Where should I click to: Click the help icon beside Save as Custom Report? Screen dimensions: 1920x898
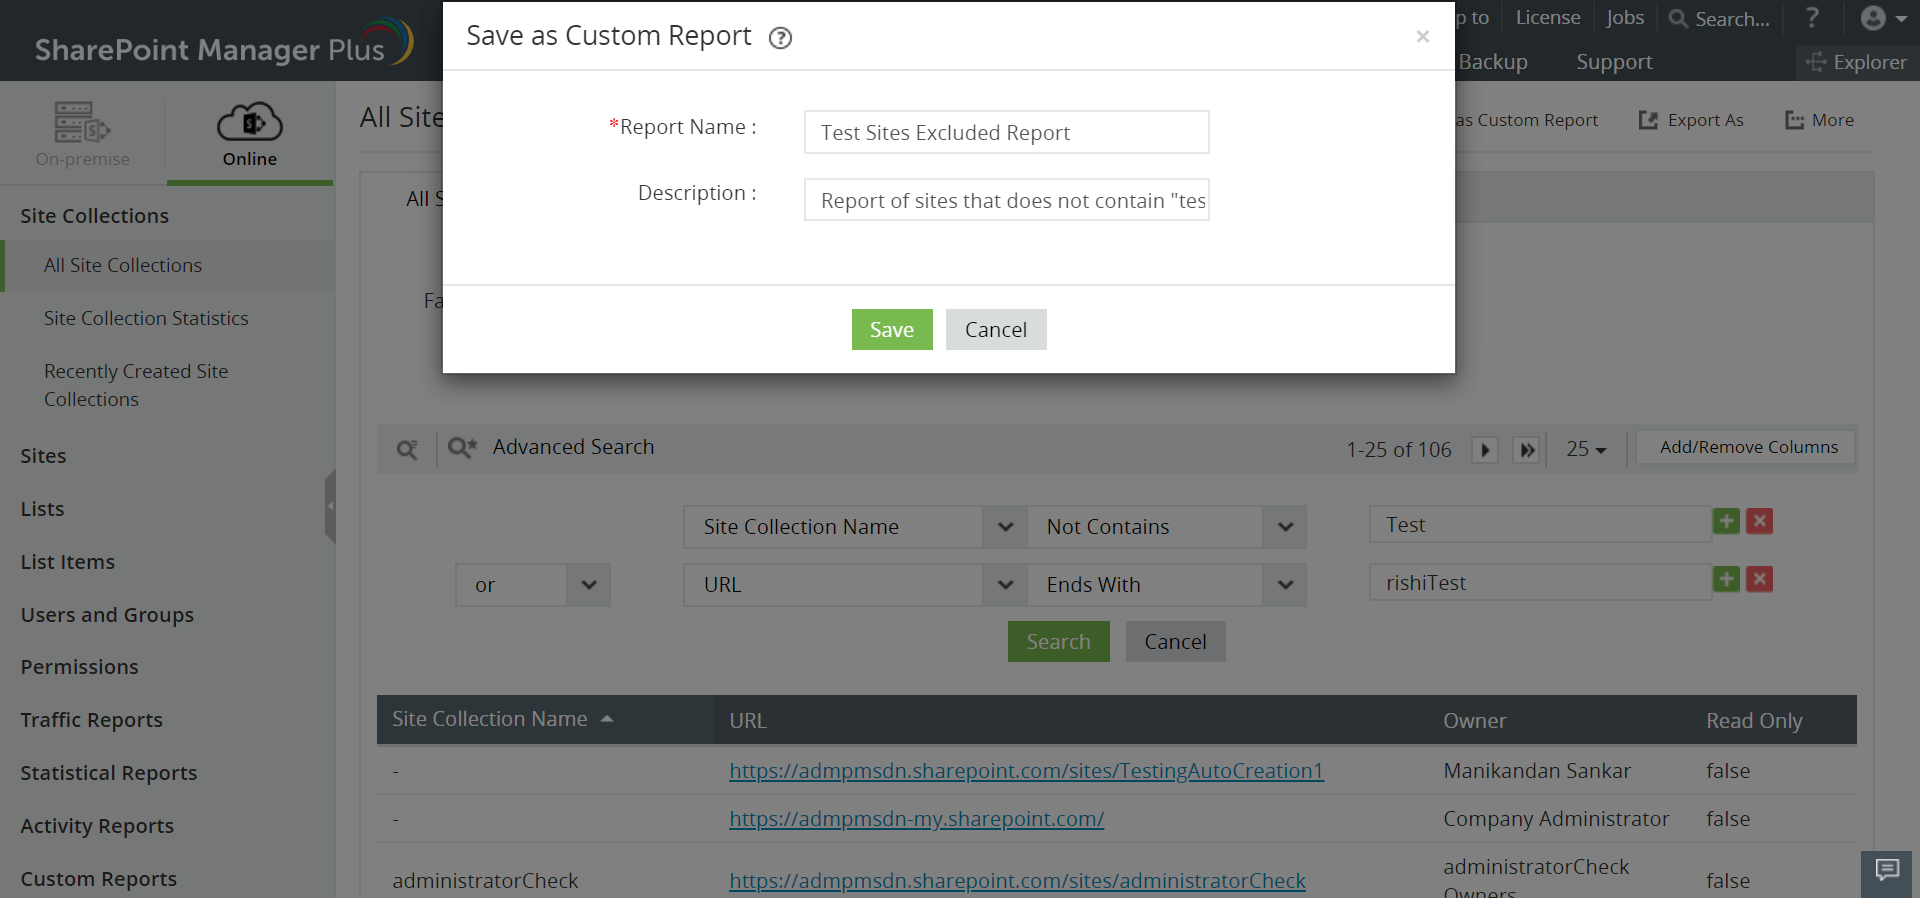pyautogui.click(x=780, y=38)
